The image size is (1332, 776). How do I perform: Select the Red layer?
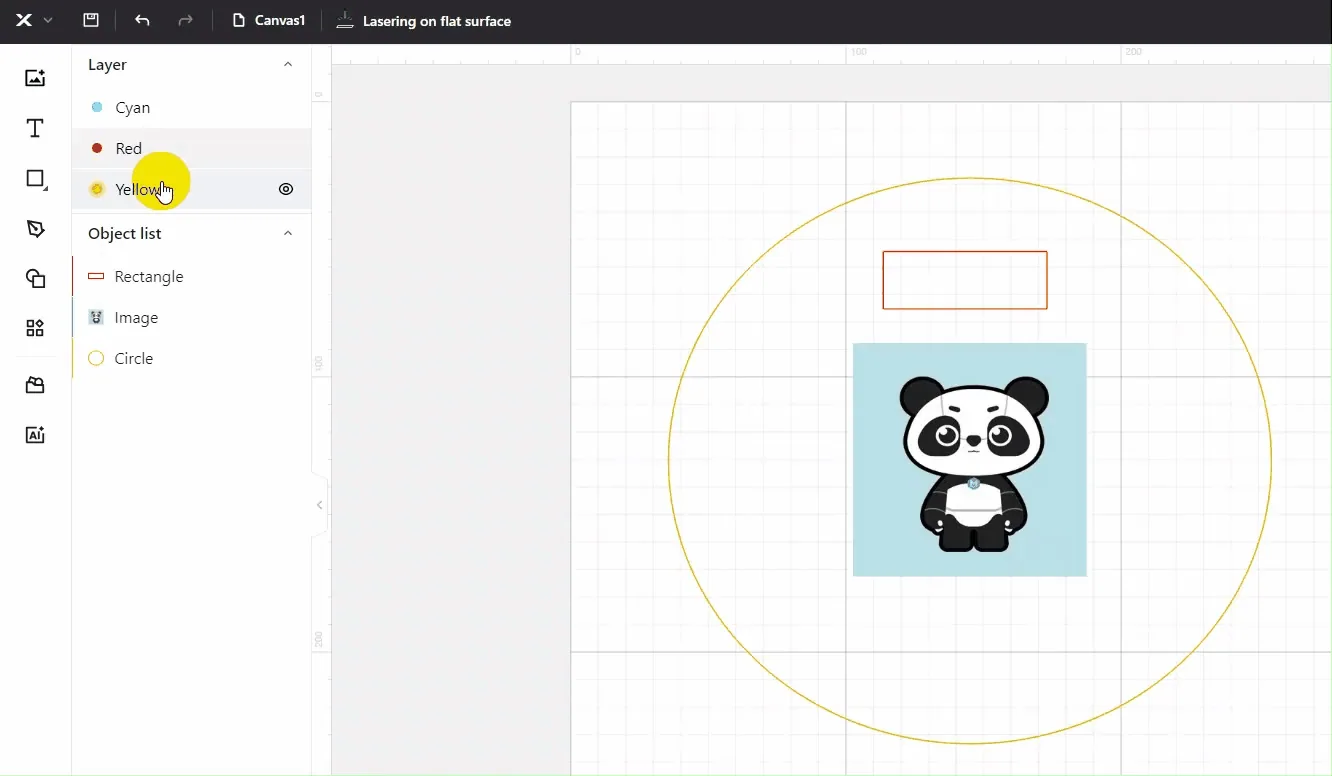(191, 148)
